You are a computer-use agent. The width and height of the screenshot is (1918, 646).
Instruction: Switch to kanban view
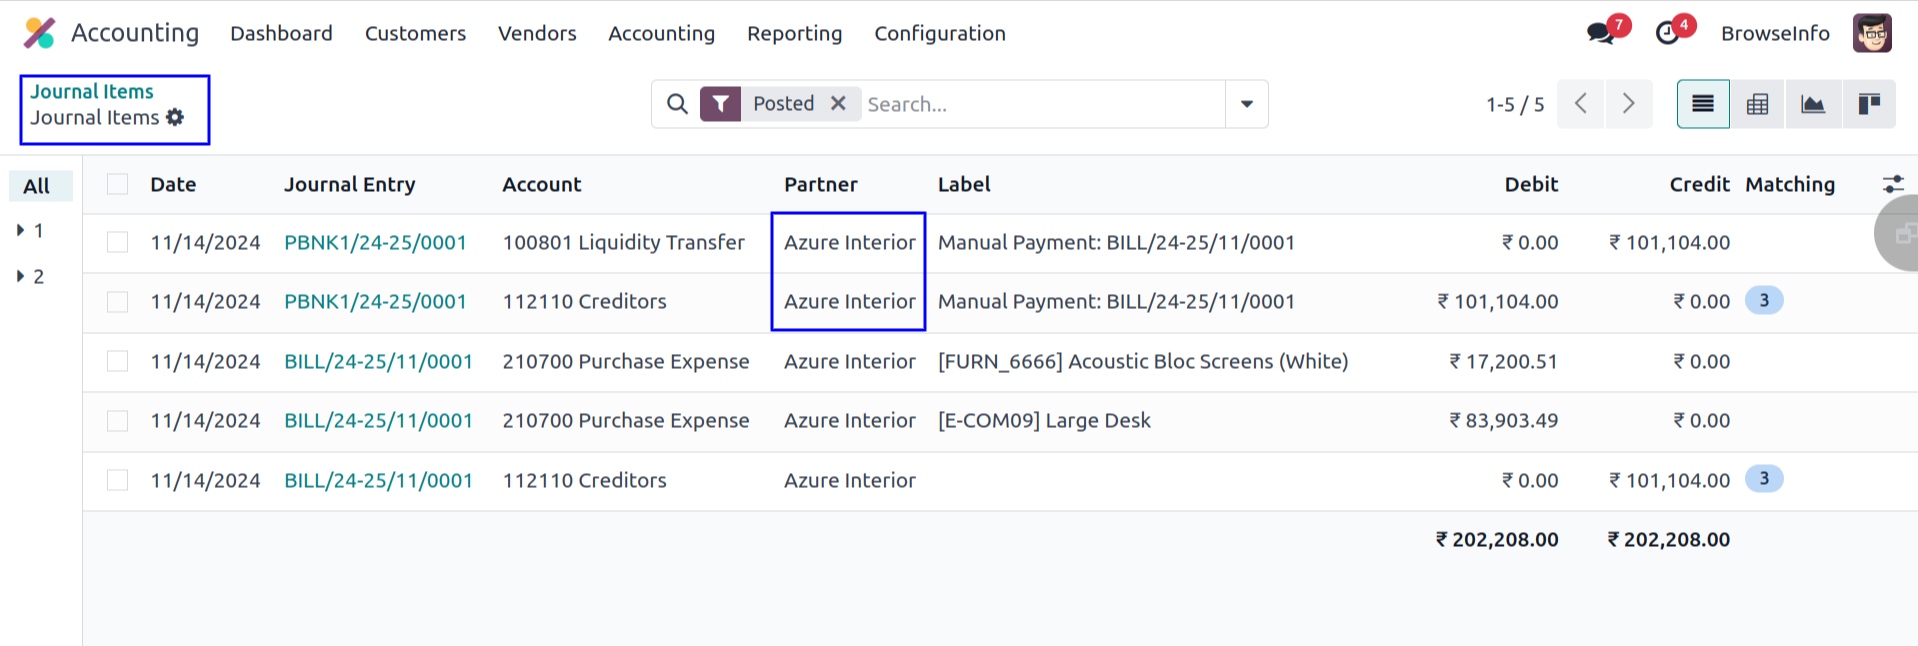coord(1868,104)
